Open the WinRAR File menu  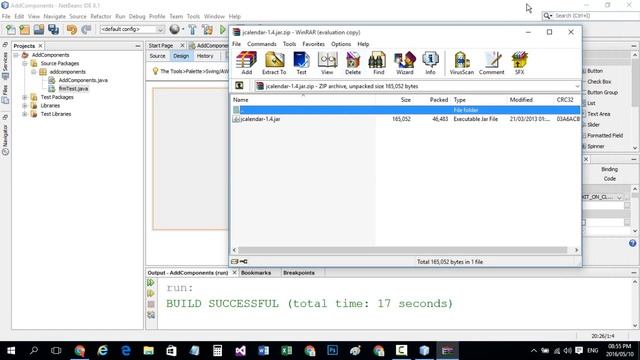(x=236, y=44)
